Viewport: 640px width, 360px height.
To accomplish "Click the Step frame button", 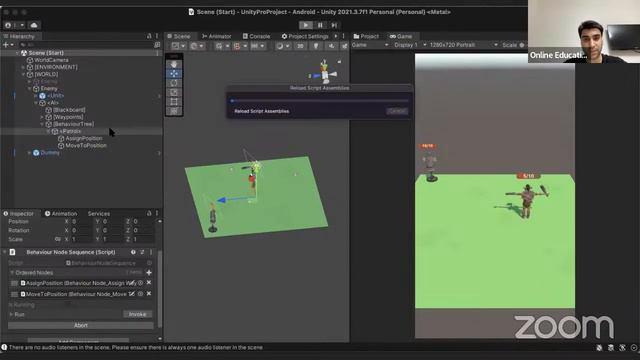I will point(334,25).
